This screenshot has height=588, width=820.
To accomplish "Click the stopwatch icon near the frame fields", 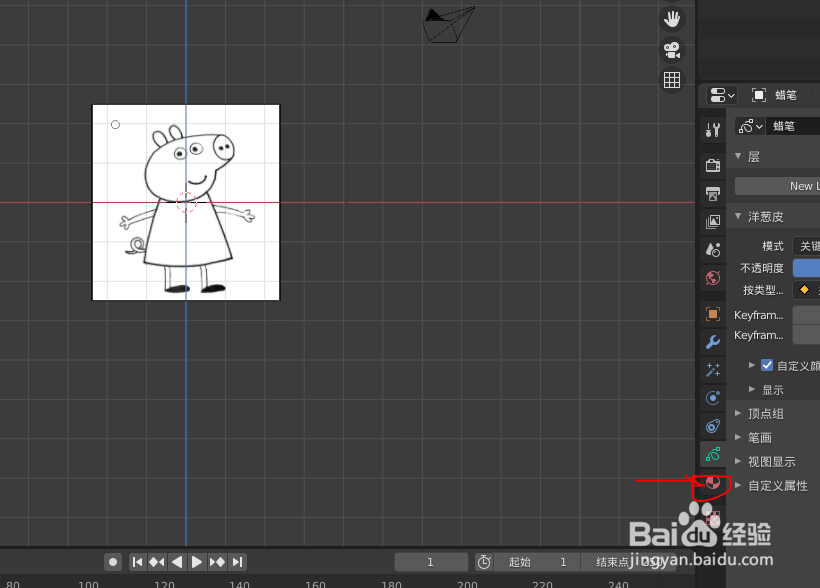I will click(x=485, y=561).
